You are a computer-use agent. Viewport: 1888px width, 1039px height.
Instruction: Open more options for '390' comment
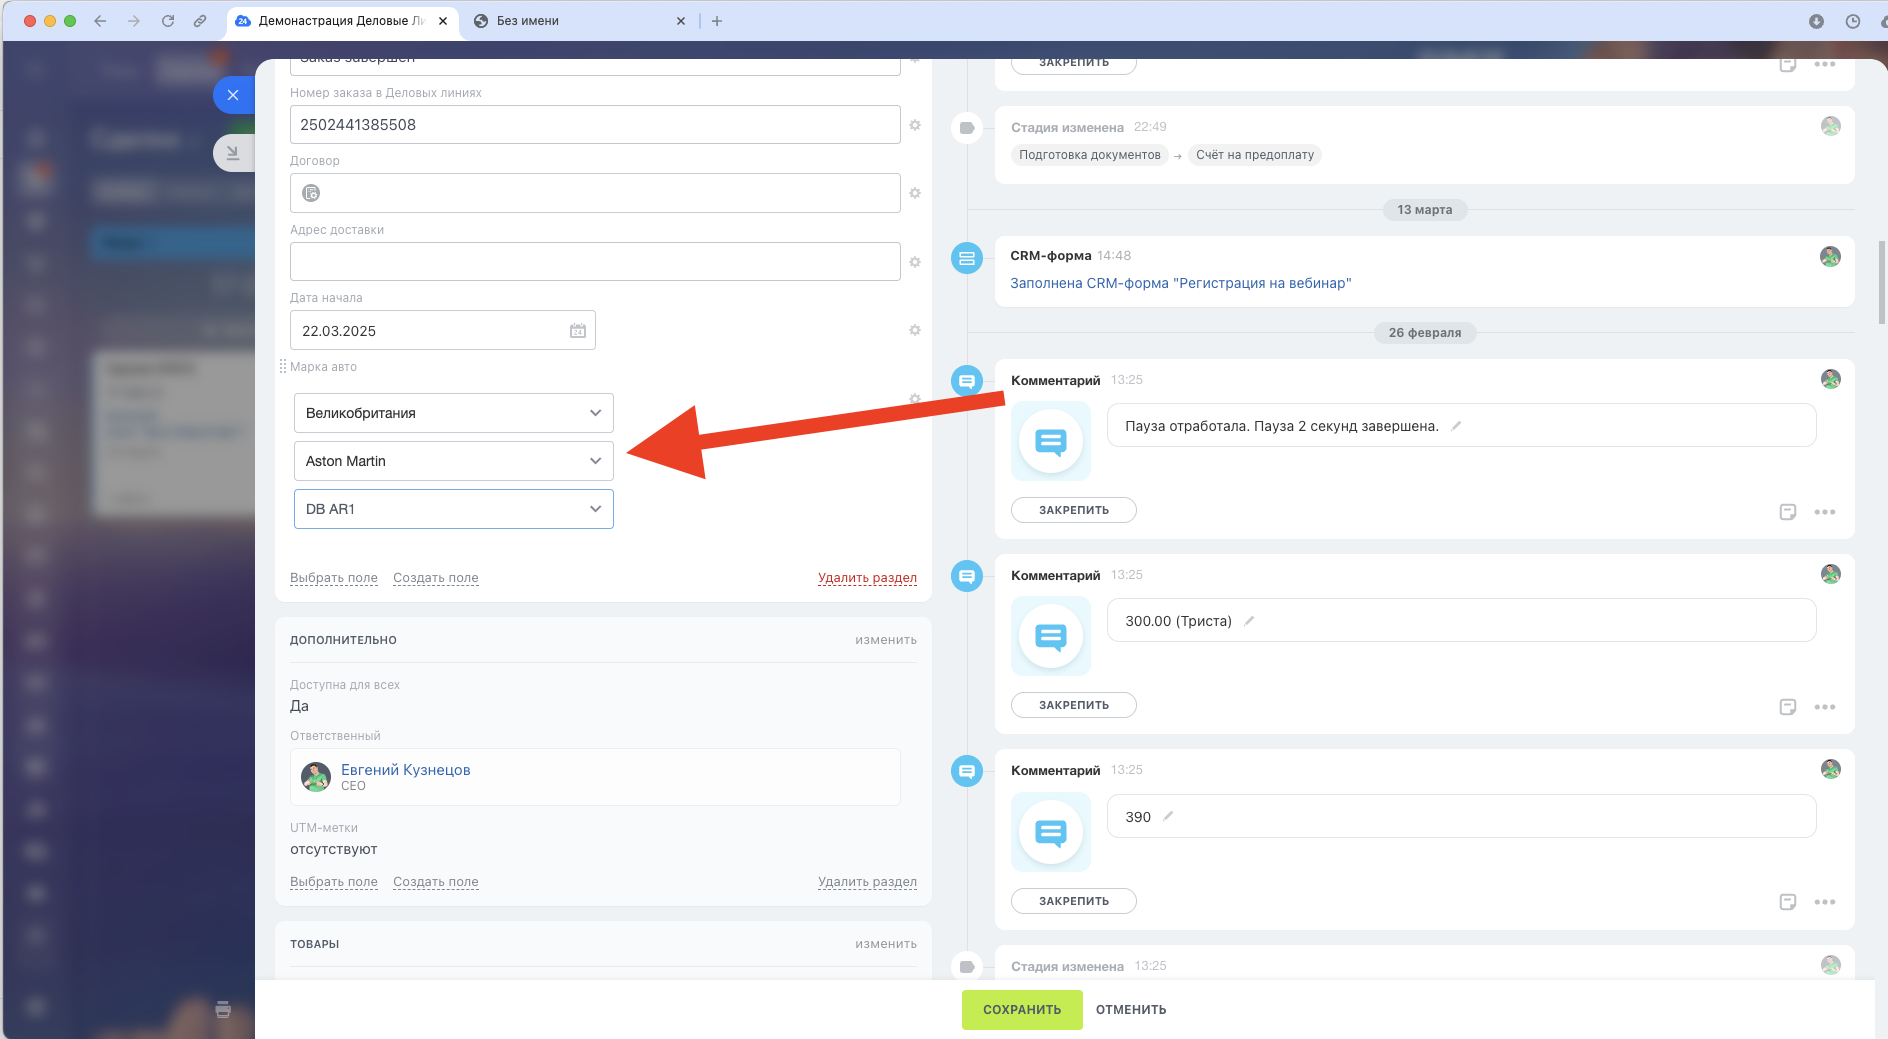point(1825,902)
